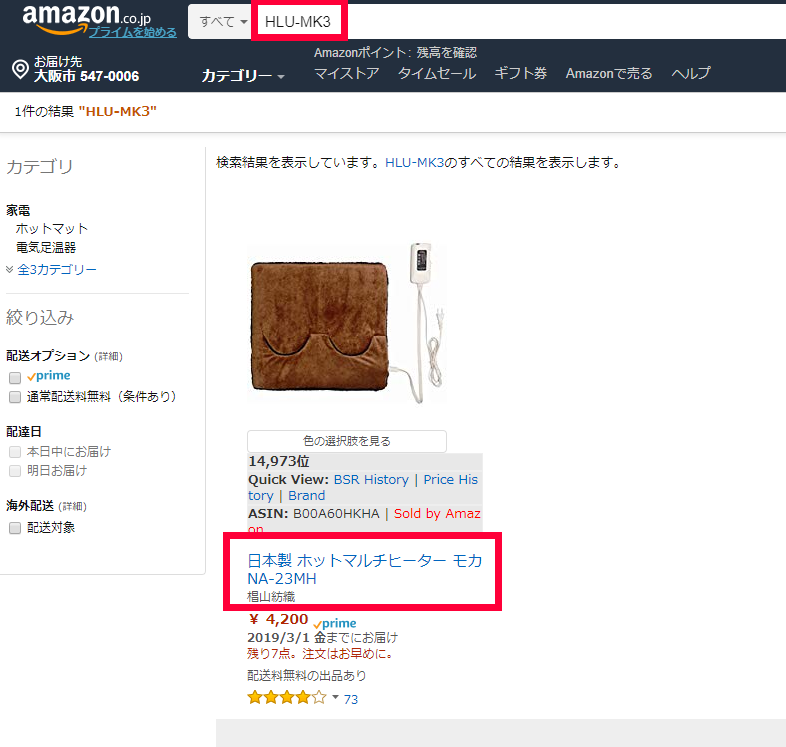The height and width of the screenshot is (747, 786).
Task: Open タイムセール in the nav bar
Action: click(x=437, y=74)
